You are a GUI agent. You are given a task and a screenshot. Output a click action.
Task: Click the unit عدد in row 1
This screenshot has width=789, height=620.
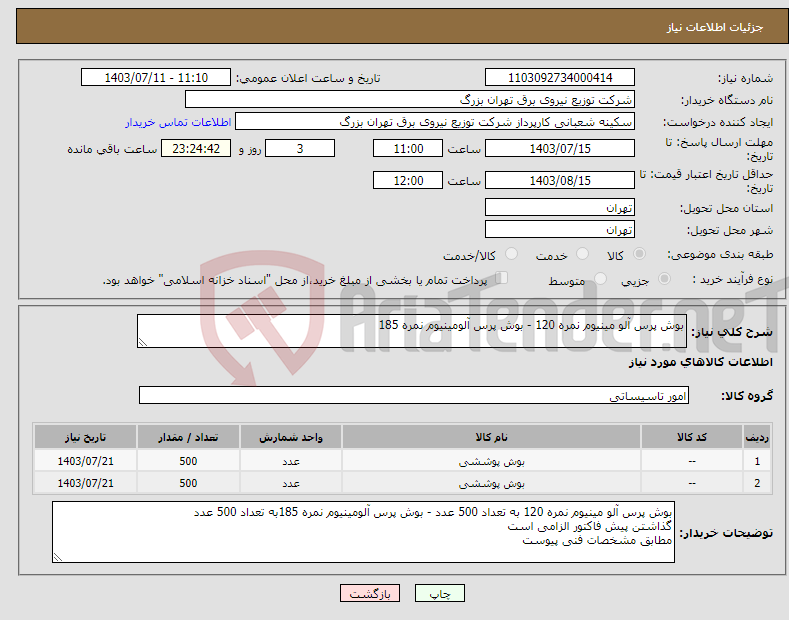click(291, 461)
